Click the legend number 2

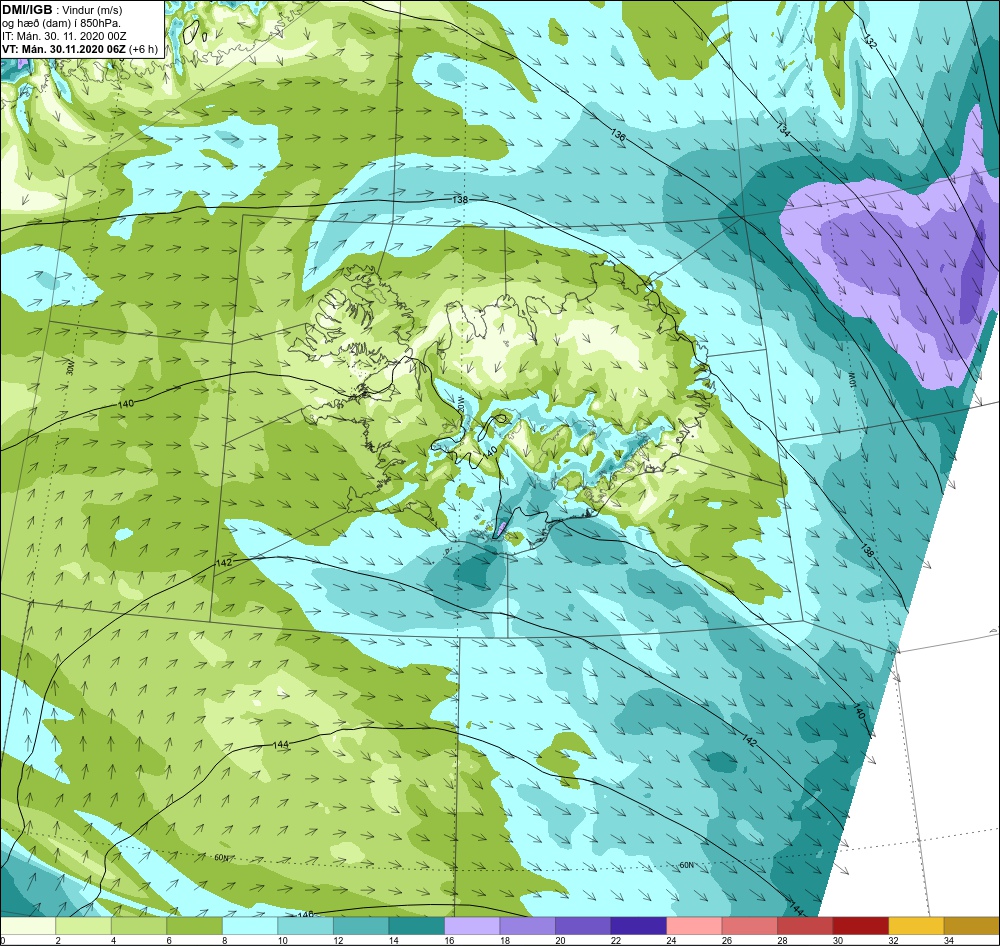click(58, 940)
